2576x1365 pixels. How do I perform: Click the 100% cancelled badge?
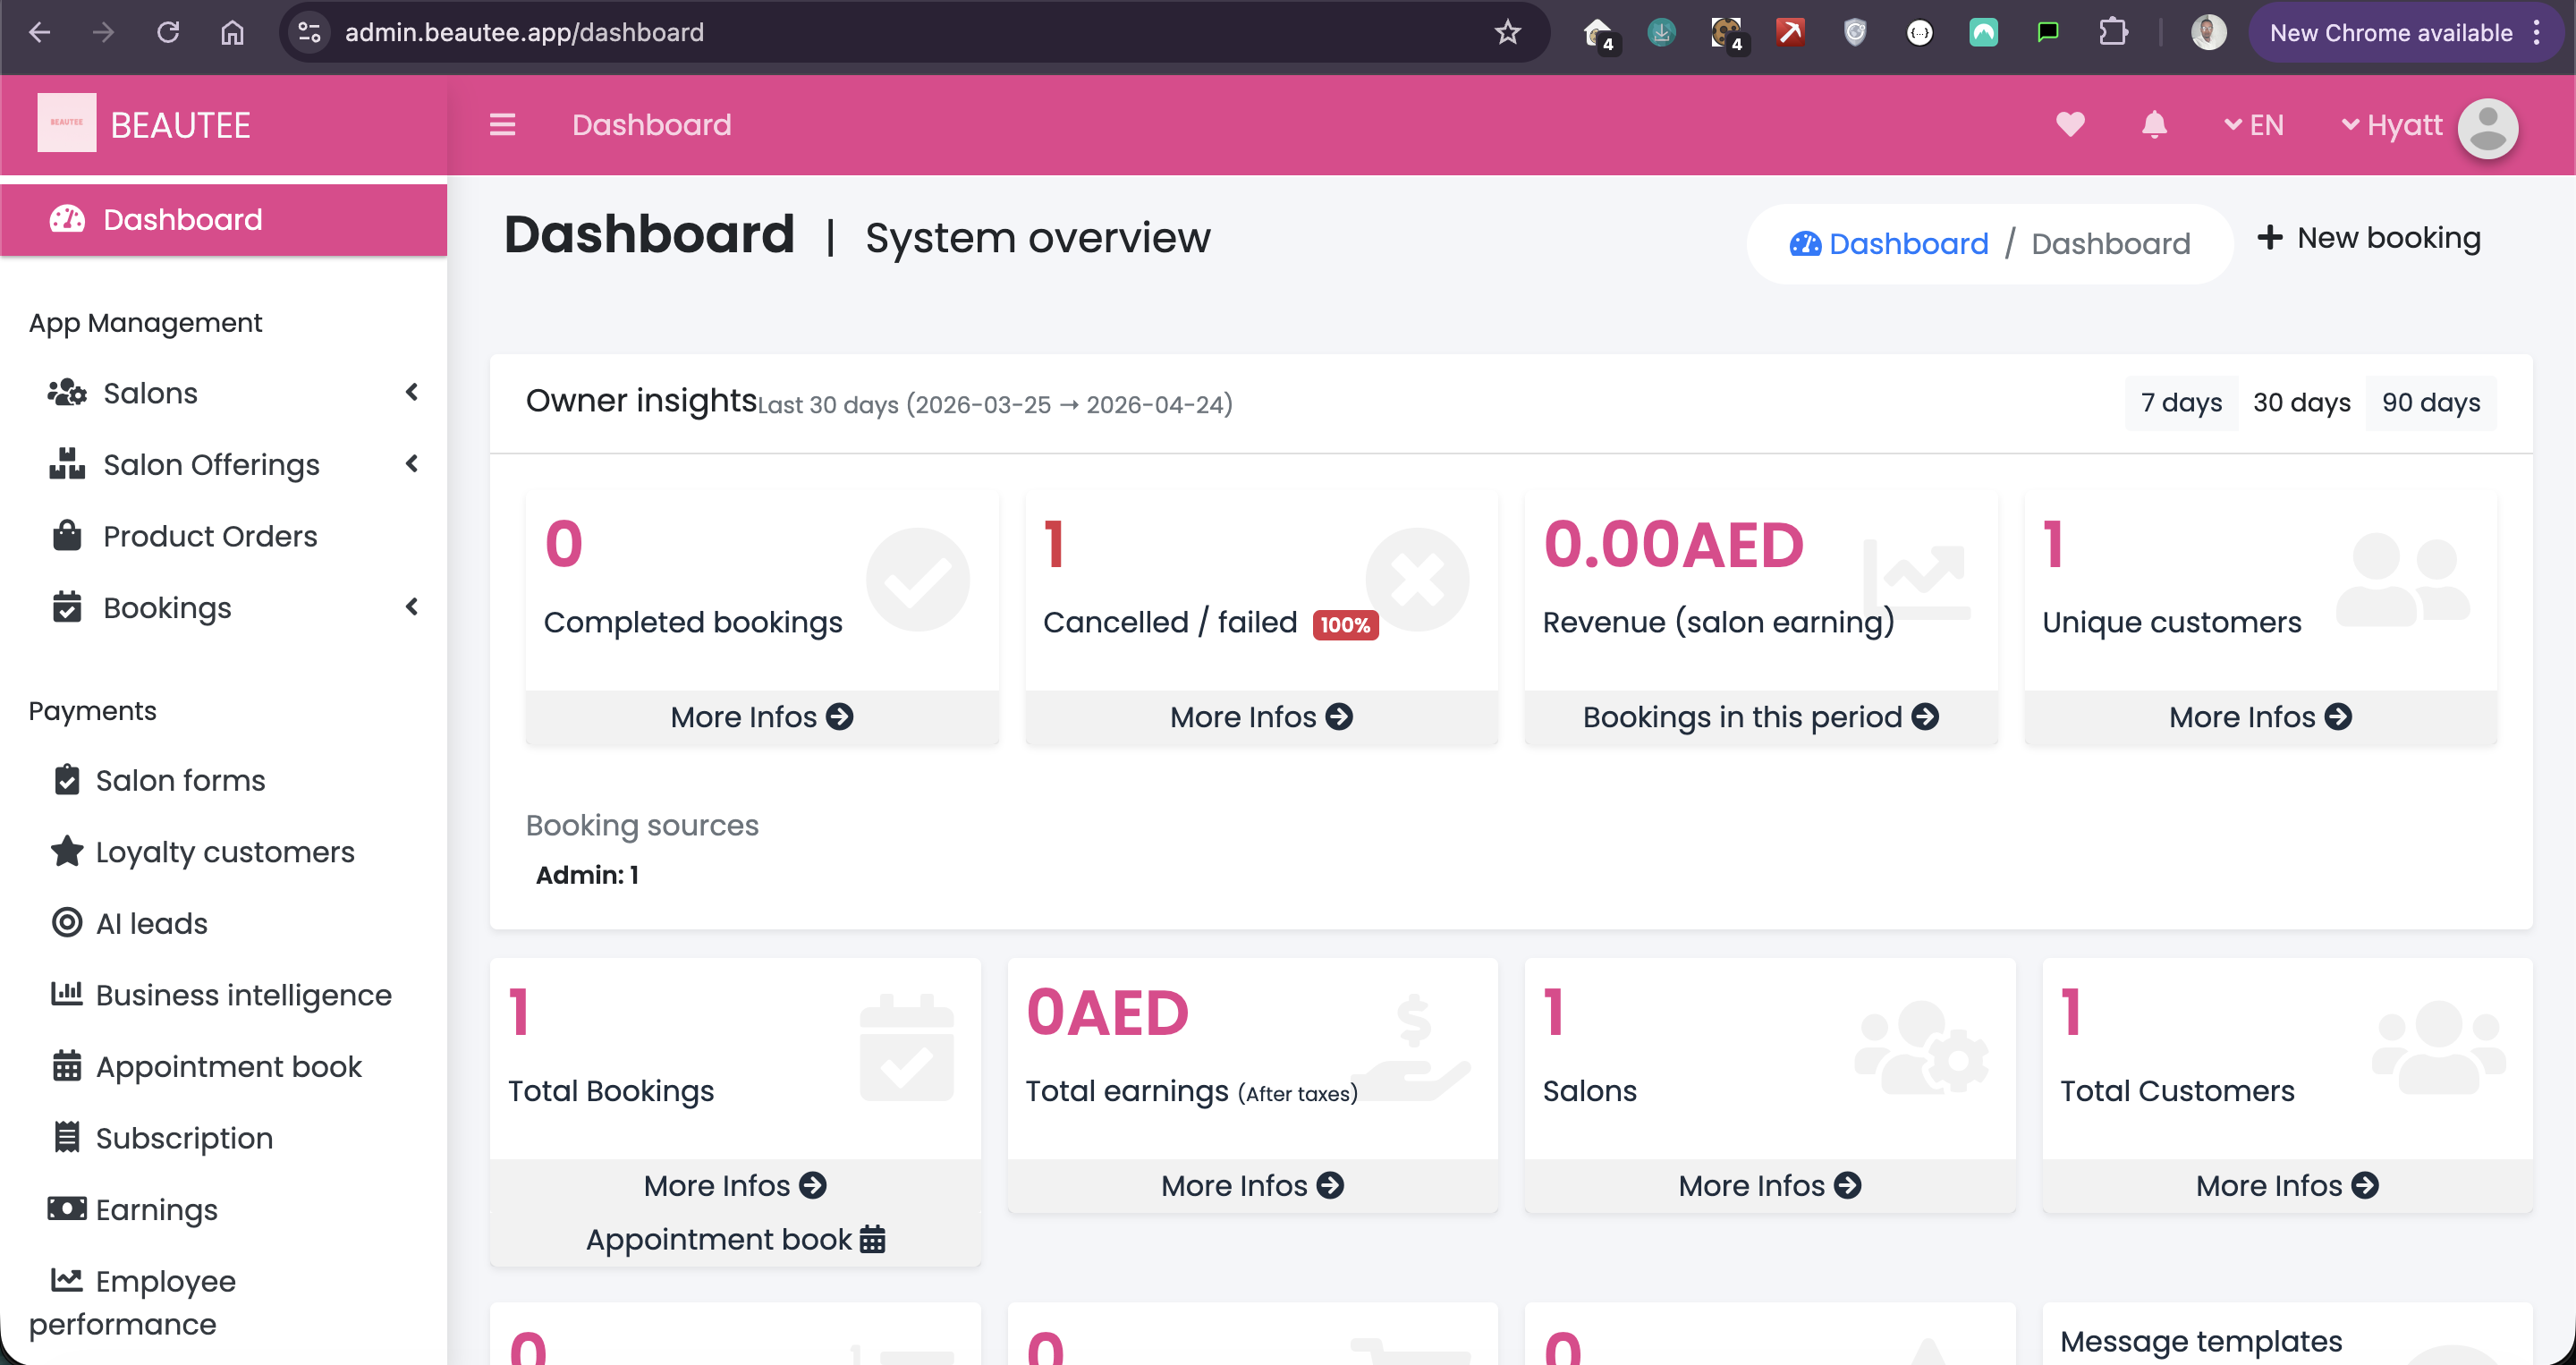tap(1345, 625)
